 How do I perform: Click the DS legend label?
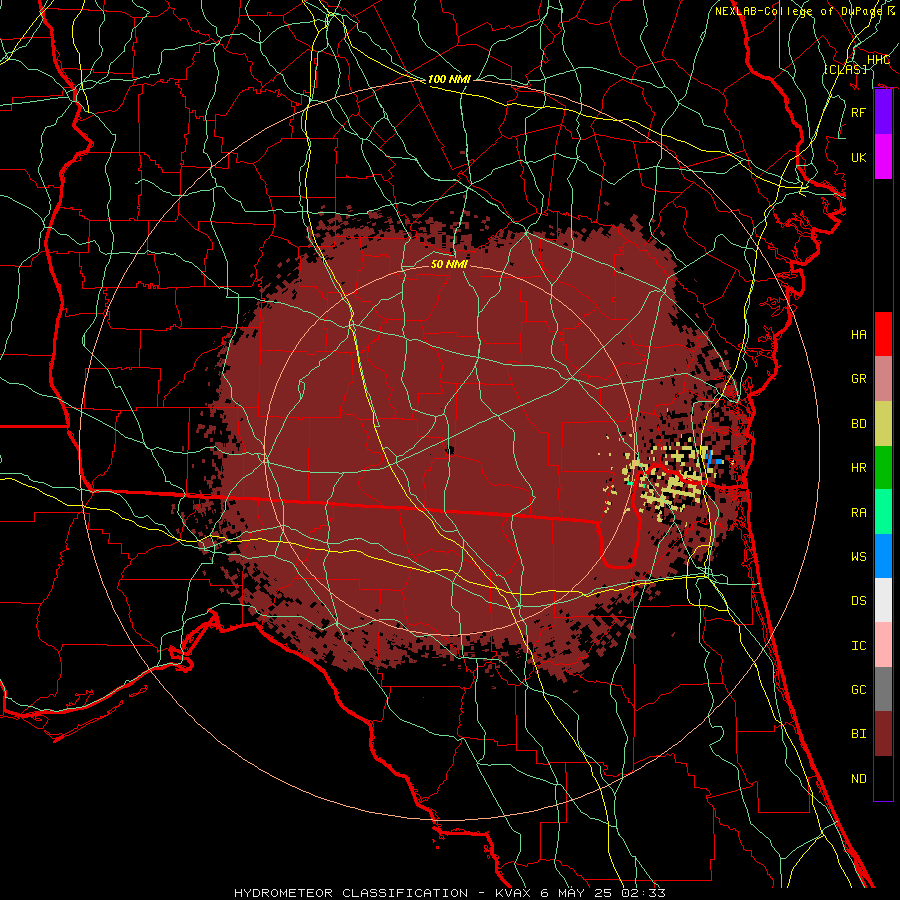pos(858,600)
